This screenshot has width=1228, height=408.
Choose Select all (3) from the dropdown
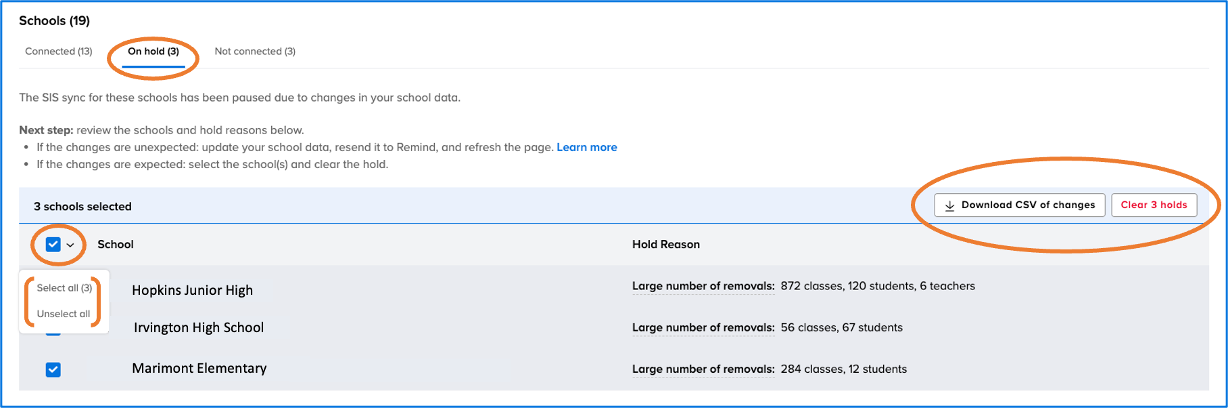pos(64,288)
